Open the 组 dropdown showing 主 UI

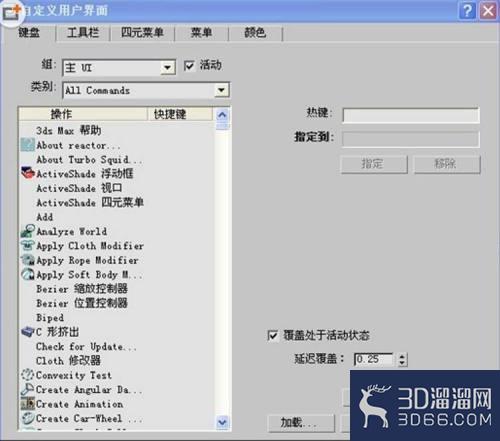click(x=119, y=68)
